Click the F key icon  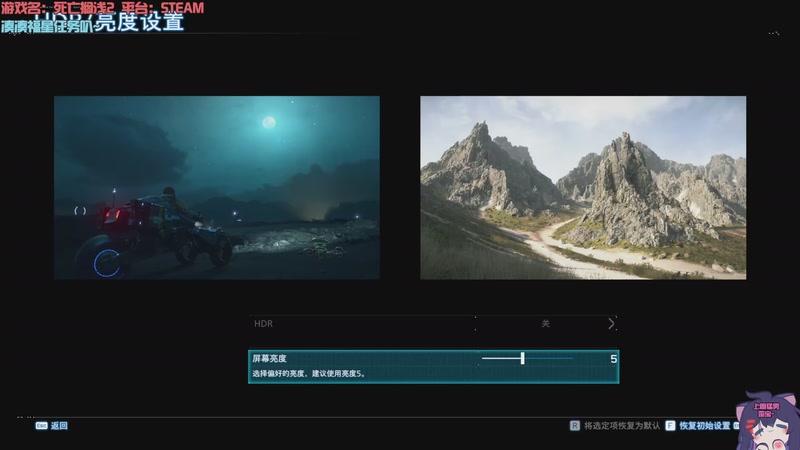pyautogui.click(x=670, y=426)
